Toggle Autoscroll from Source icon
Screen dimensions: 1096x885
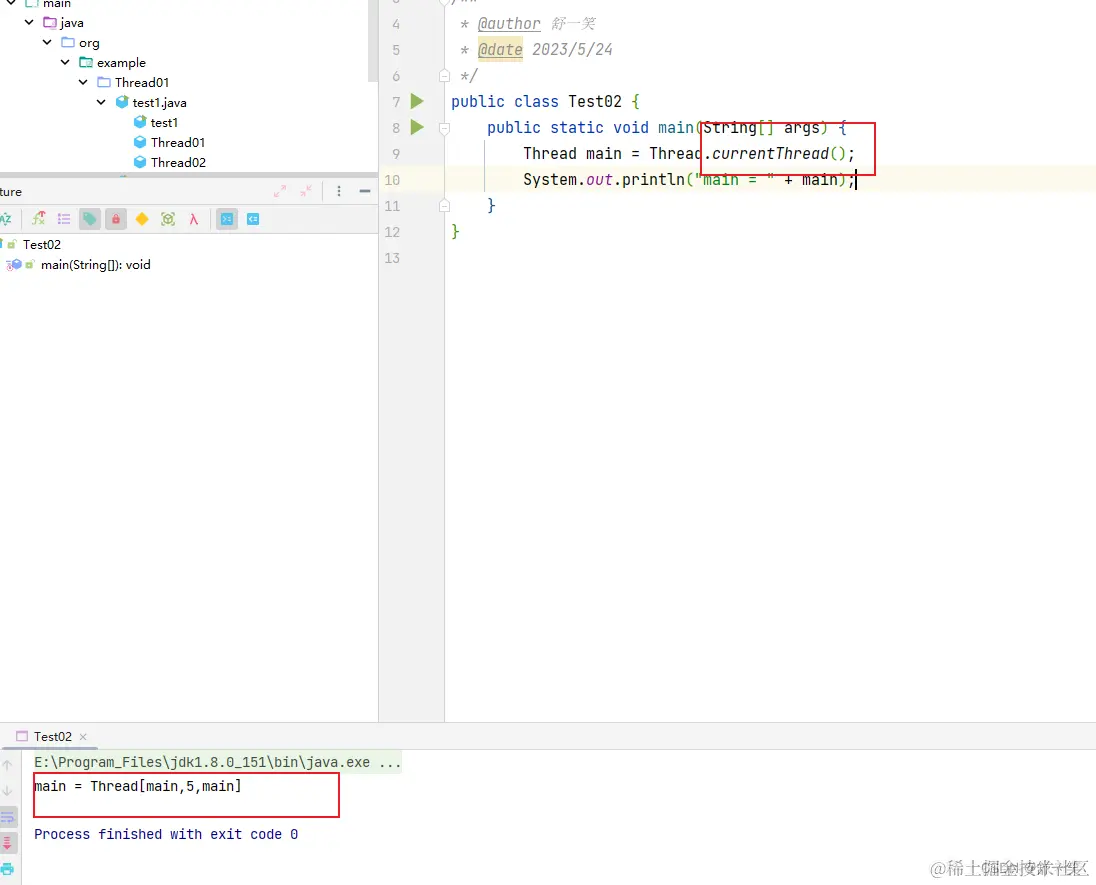tap(253, 220)
